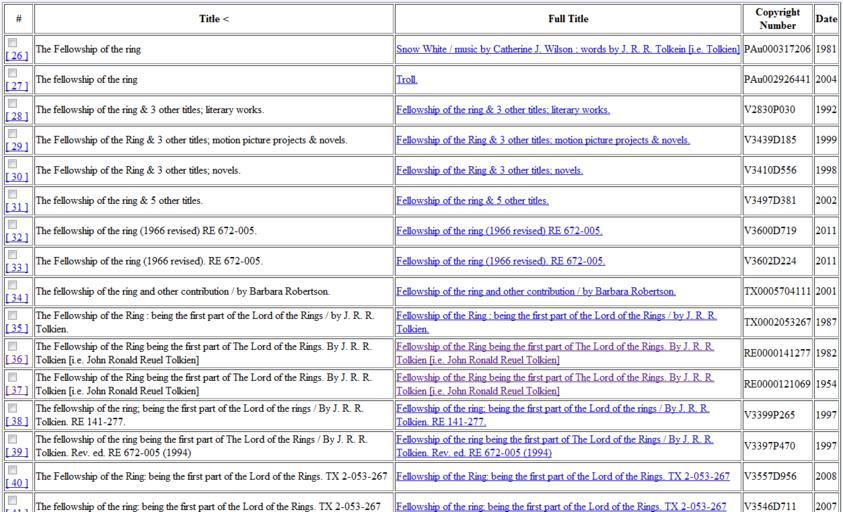Open the 'Rev. ed. RE 672-005 (1994)' link
The image size is (843, 512).
tap(554, 446)
